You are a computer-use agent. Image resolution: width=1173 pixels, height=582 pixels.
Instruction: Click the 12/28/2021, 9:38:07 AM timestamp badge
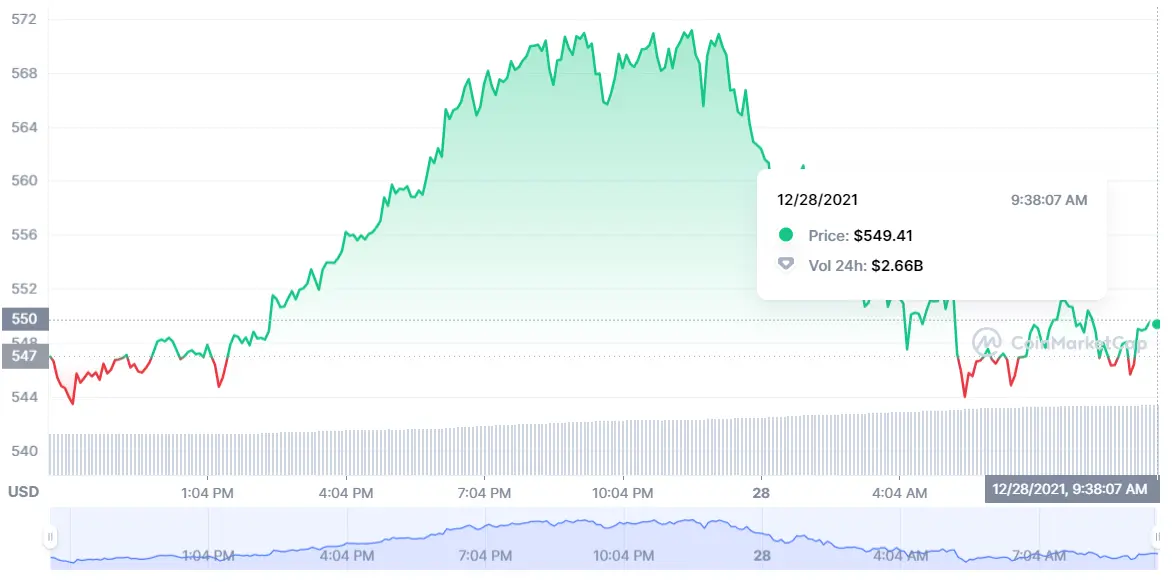tap(1071, 490)
